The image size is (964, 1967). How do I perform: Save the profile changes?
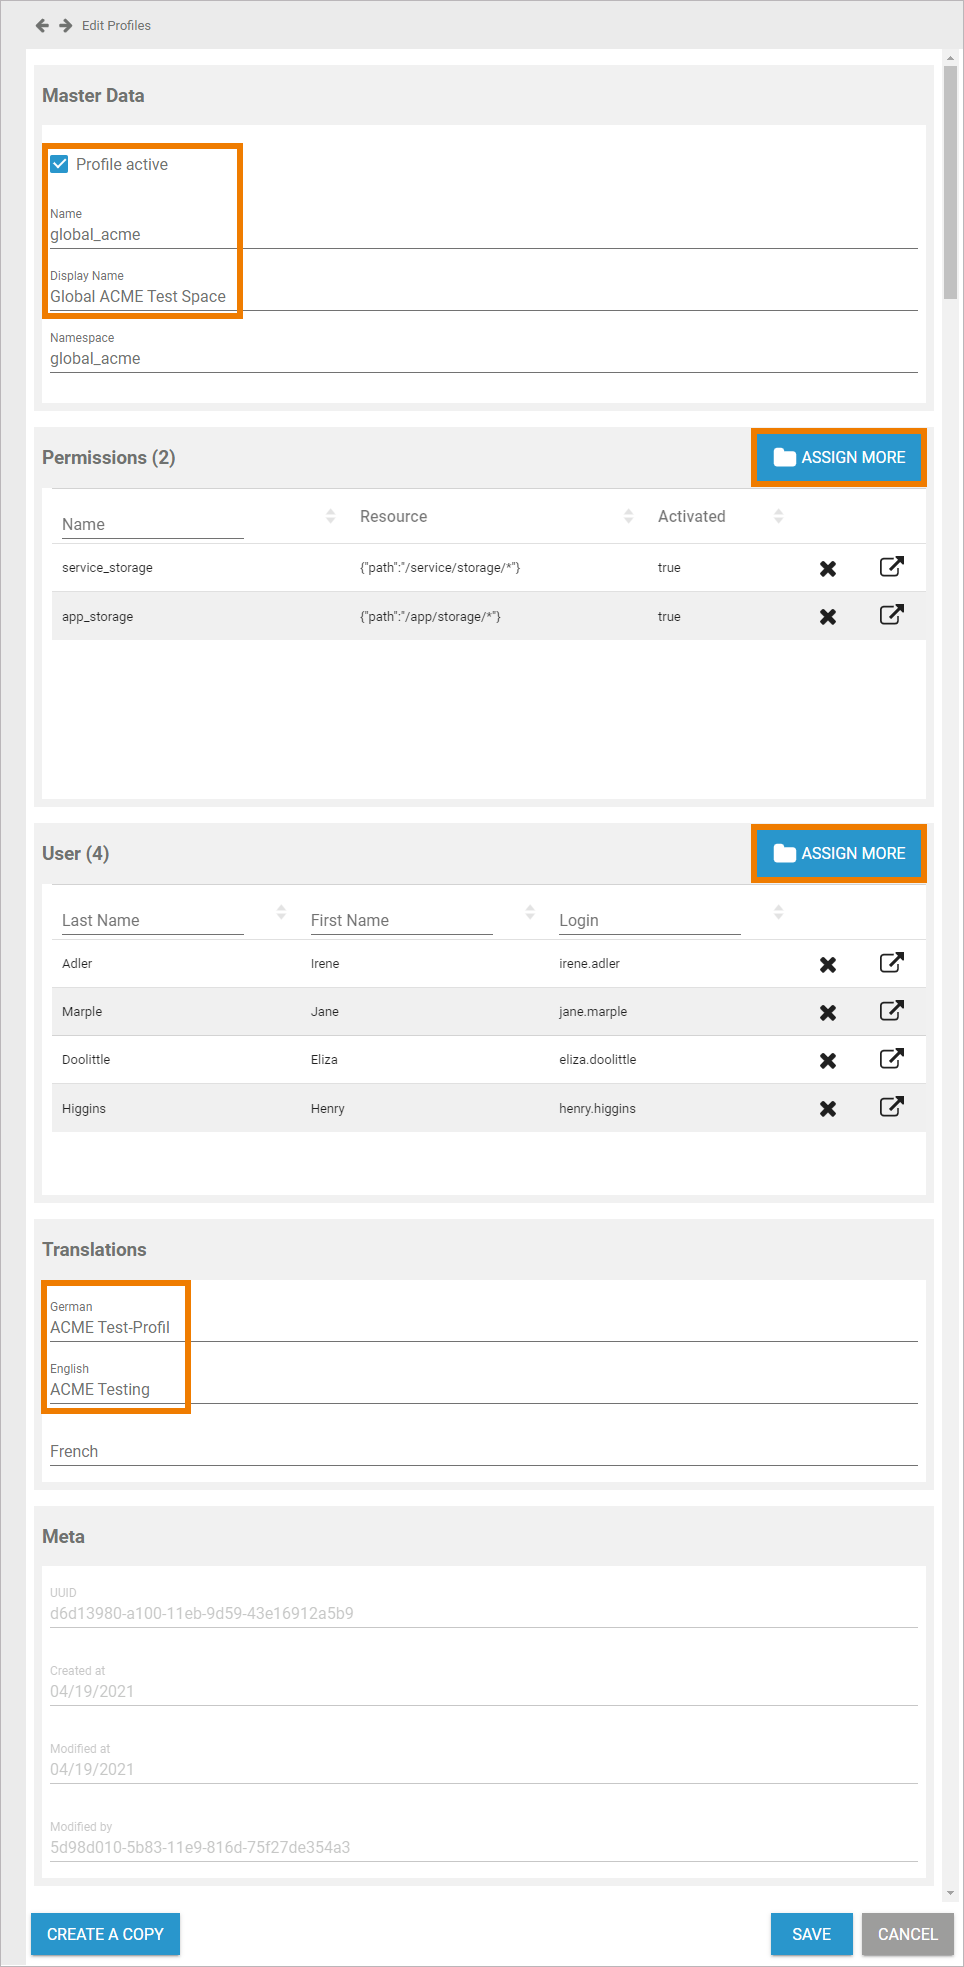(811, 1934)
